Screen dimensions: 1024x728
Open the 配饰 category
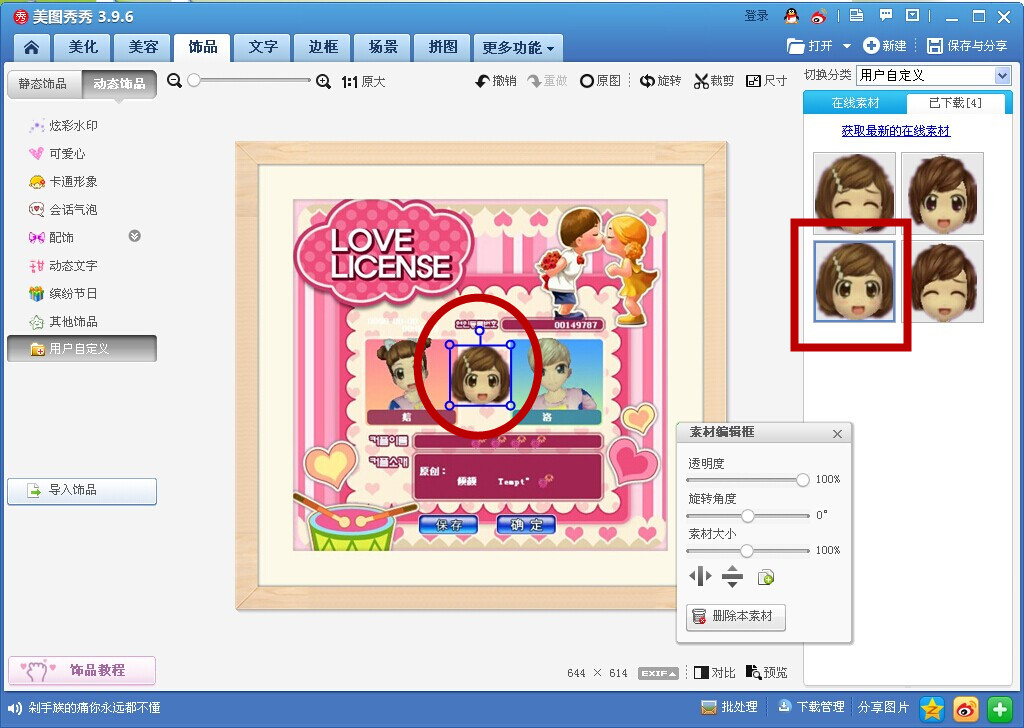point(52,238)
